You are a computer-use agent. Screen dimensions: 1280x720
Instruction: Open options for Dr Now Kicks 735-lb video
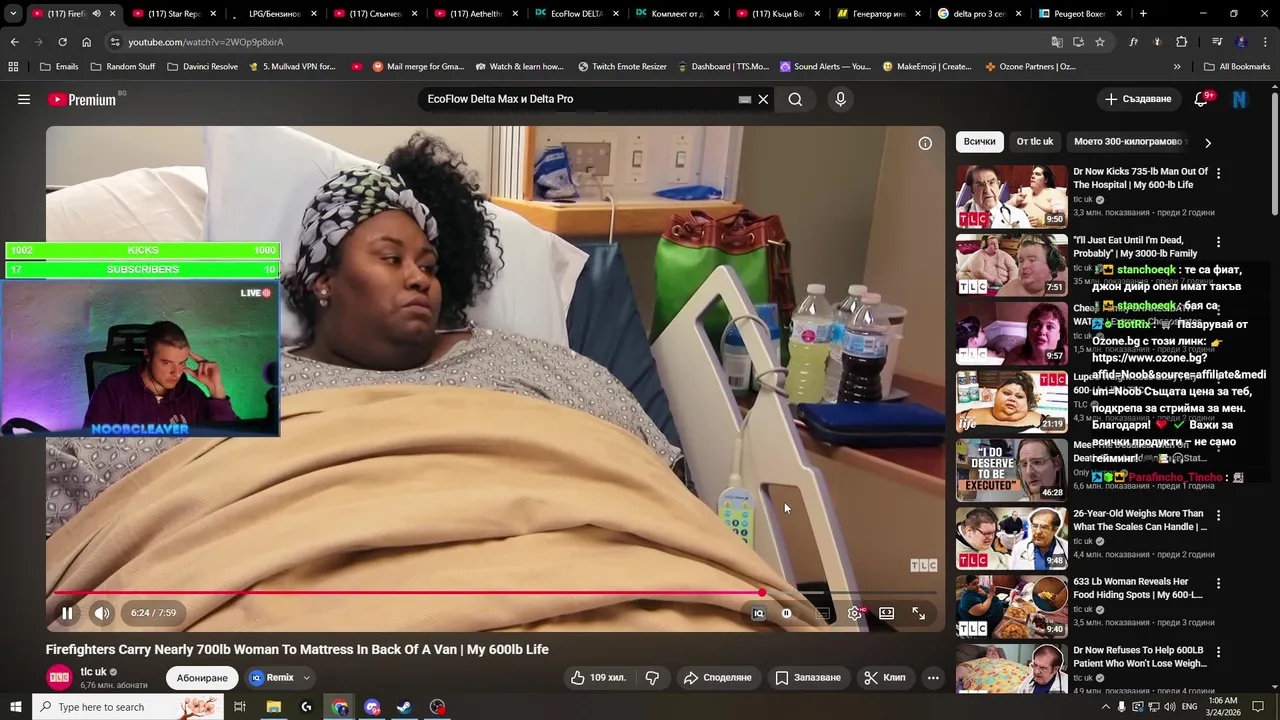(1218, 173)
